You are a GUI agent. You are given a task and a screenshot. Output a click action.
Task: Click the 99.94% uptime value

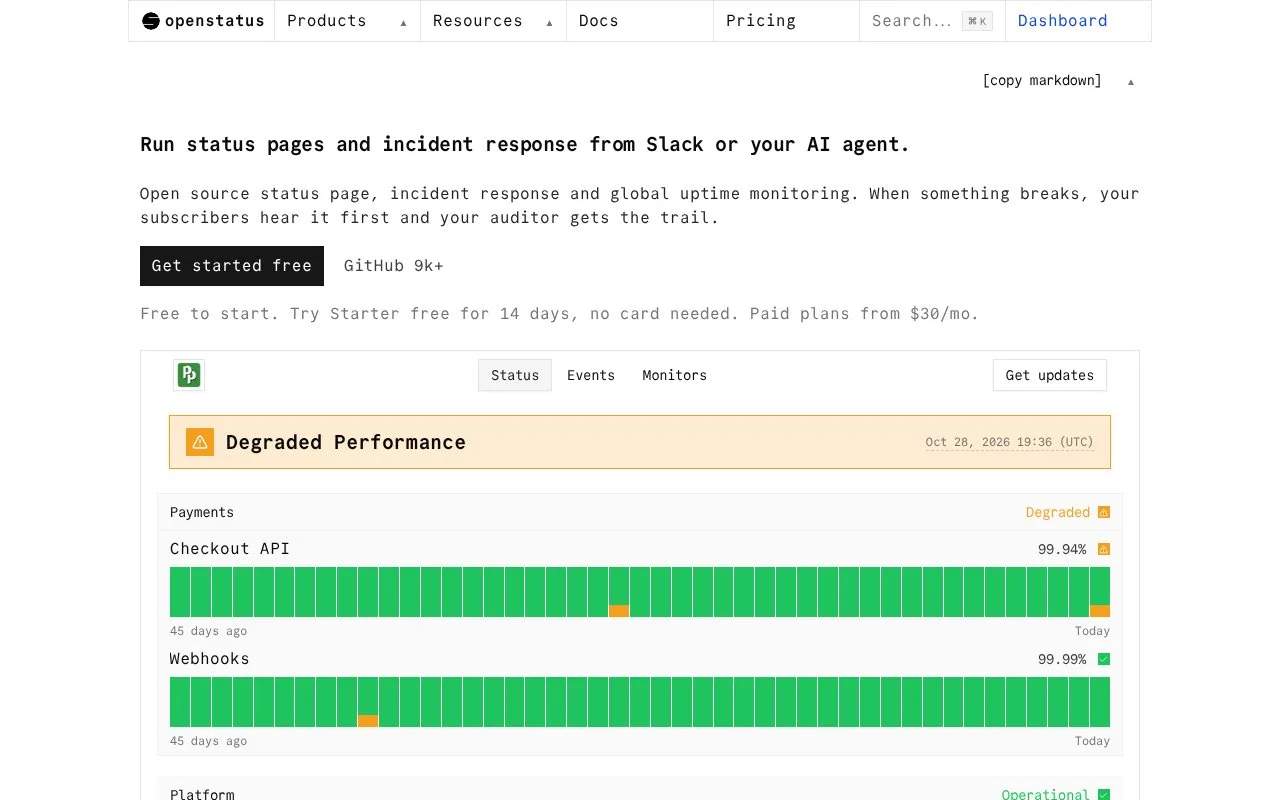pyautogui.click(x=1062, y=549)
